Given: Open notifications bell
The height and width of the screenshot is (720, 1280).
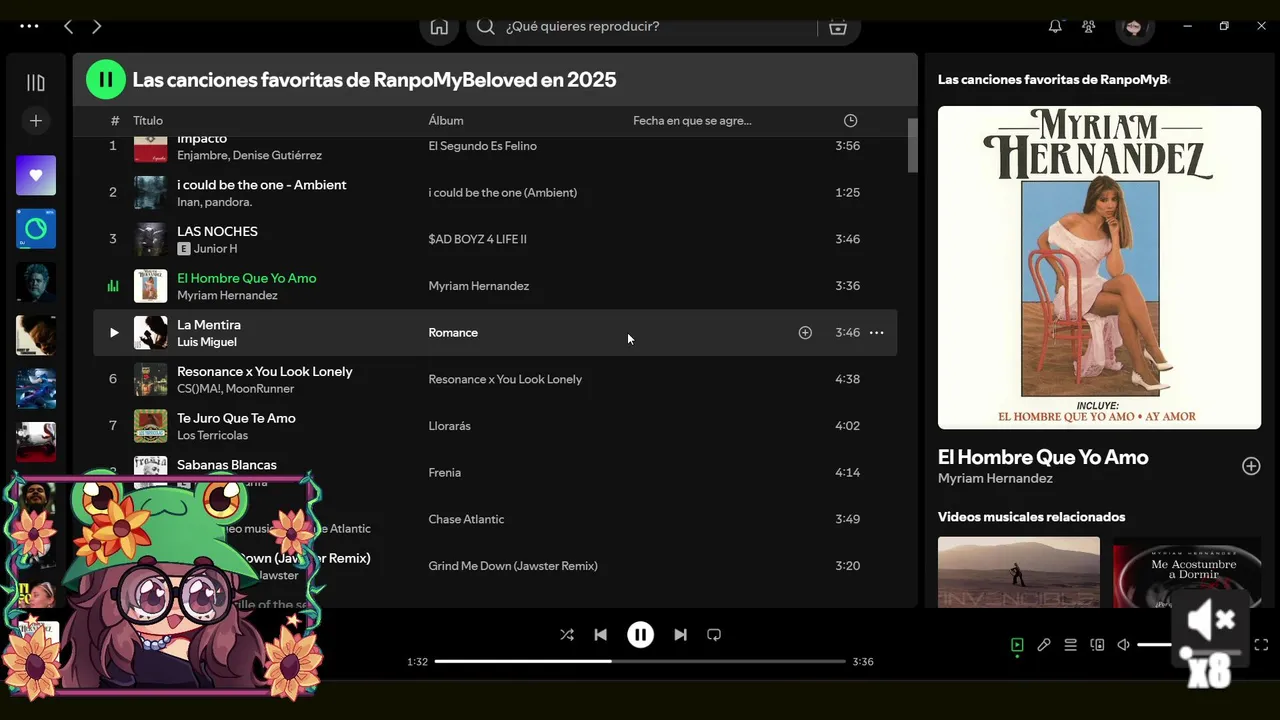Looking at the screenshot, I should pyautogui.click(x=1055, y=27).
